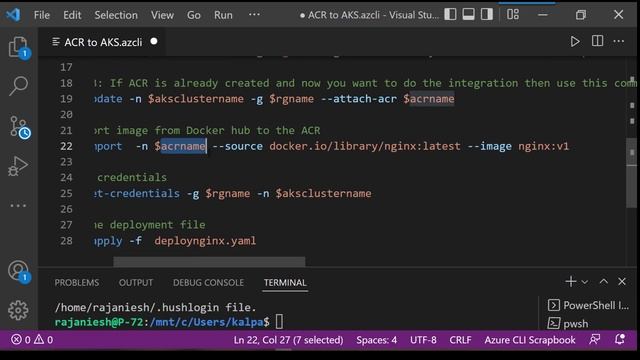Switch to the TERMINAL panel tab
This screenshot has width=640, height=360.
[x=285, y=282]
